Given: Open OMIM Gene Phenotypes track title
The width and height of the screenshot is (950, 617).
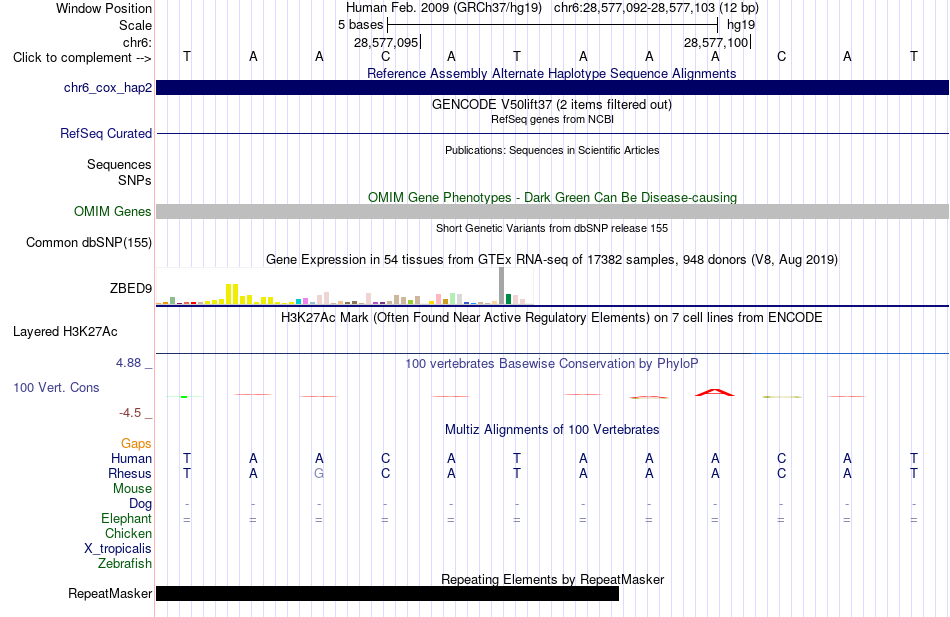Looking at the screenshot, I should click(x=552, y=198).
